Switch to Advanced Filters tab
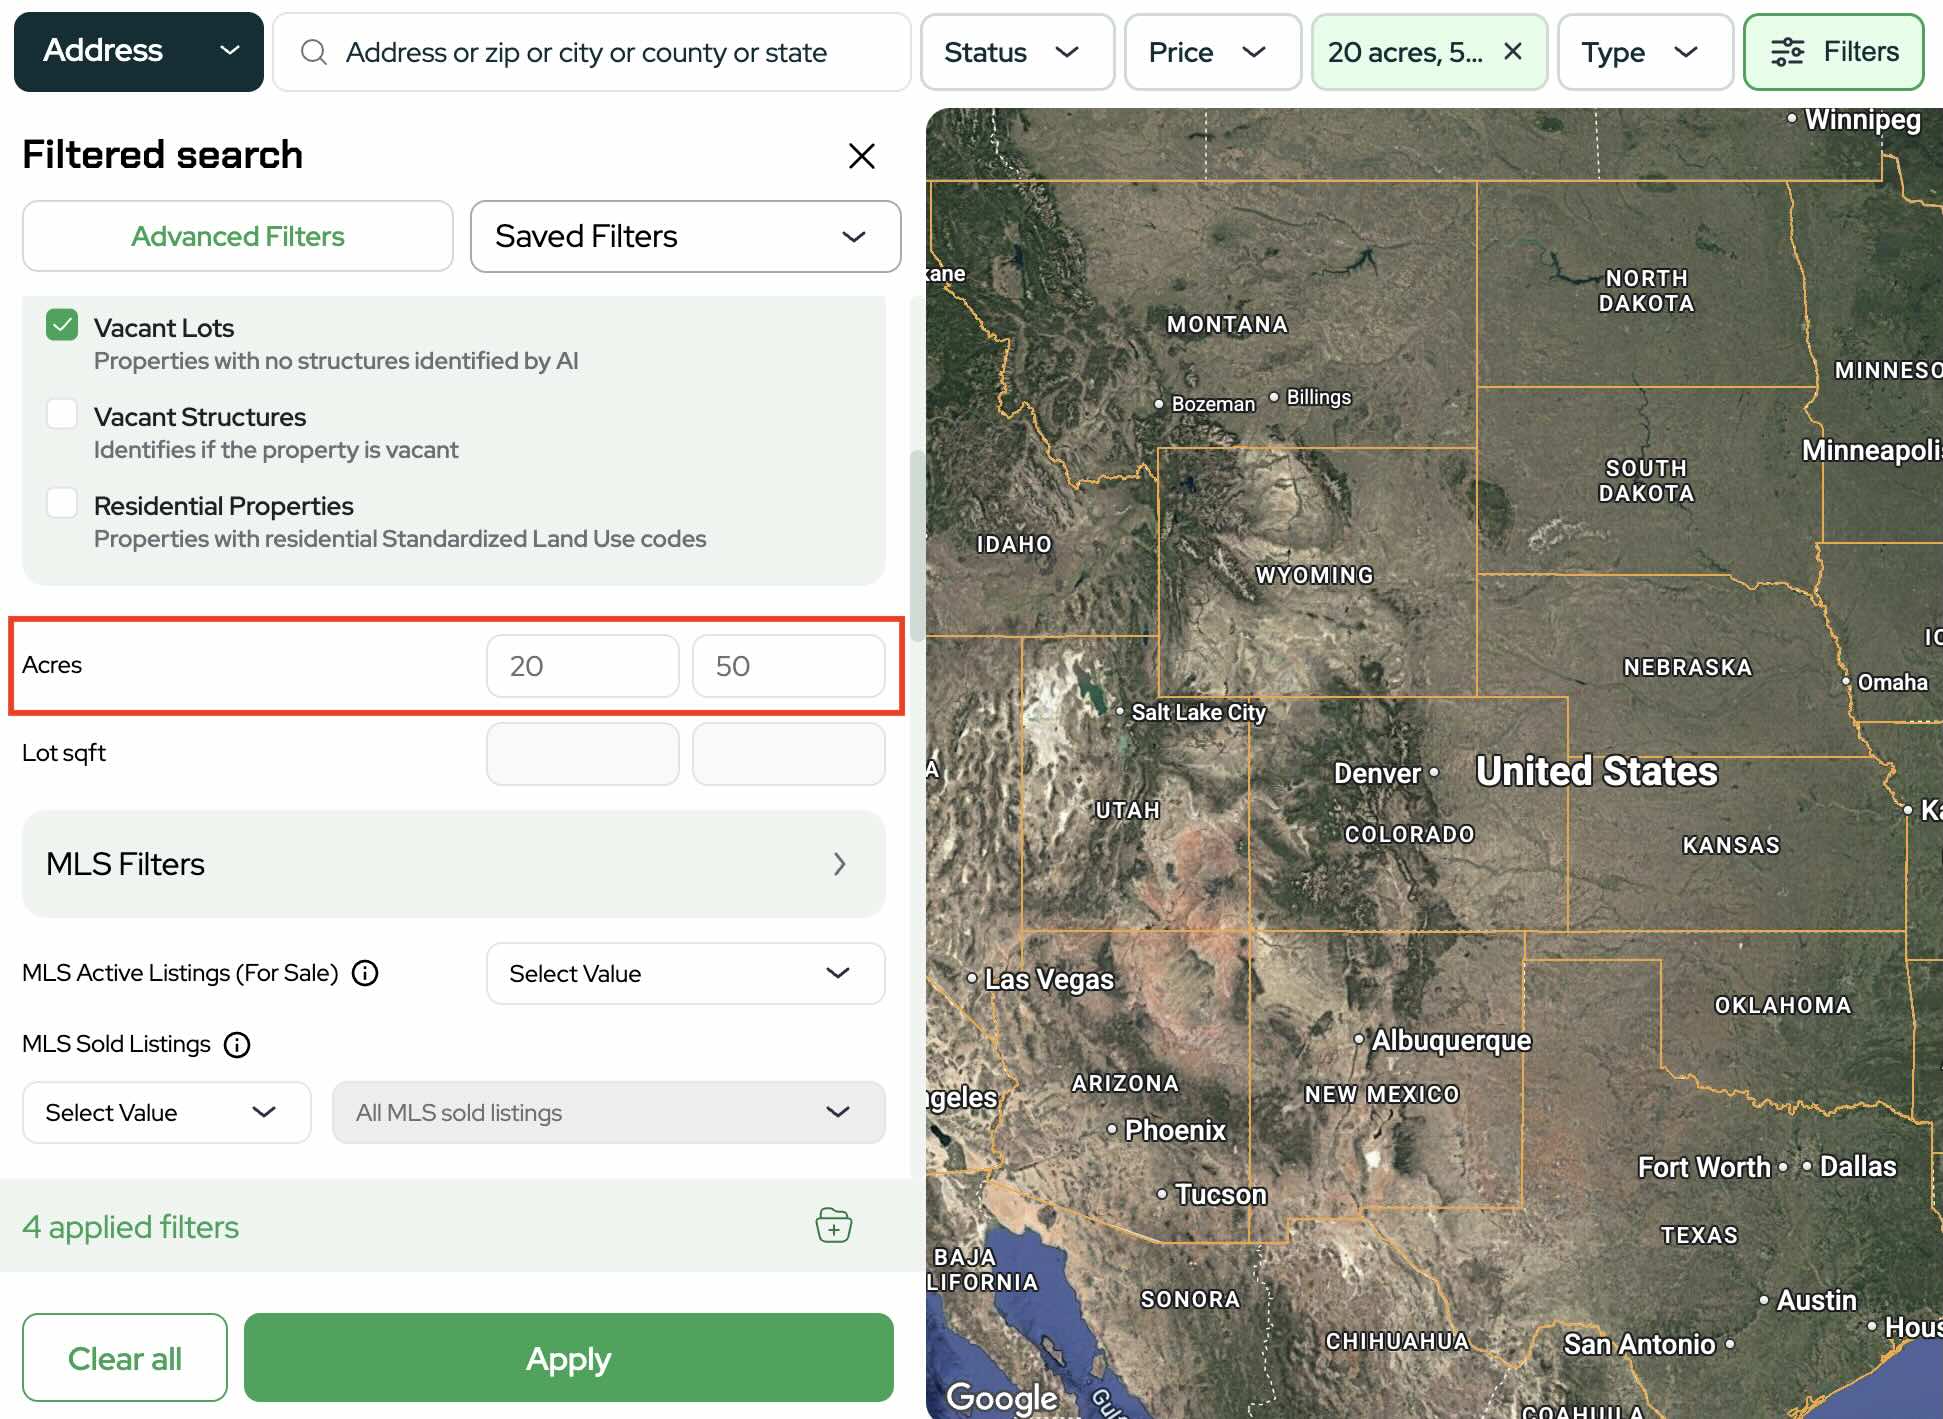This screenshot has height=1419, width=1943. point(238,237)
